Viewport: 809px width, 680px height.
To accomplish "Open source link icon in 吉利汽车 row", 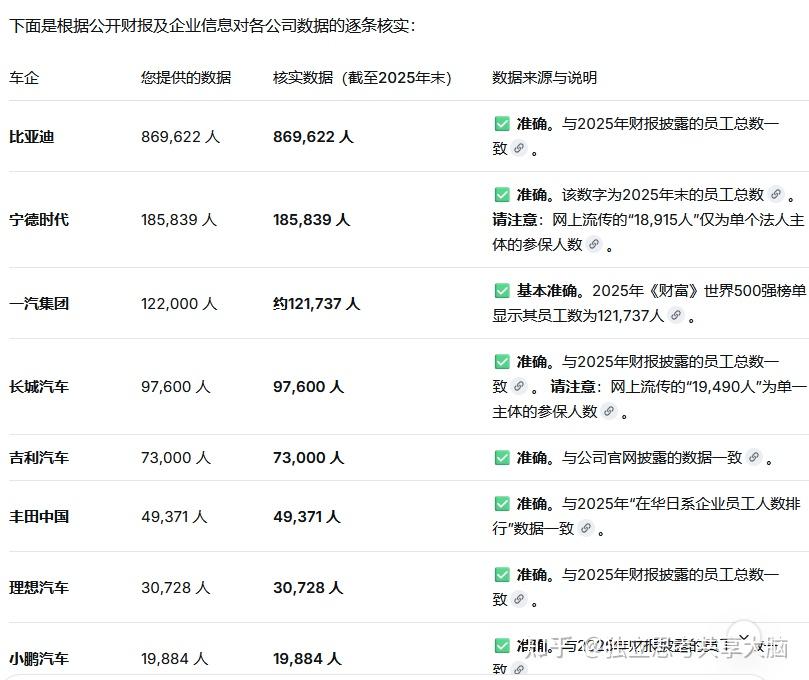I will click(754, 457).
